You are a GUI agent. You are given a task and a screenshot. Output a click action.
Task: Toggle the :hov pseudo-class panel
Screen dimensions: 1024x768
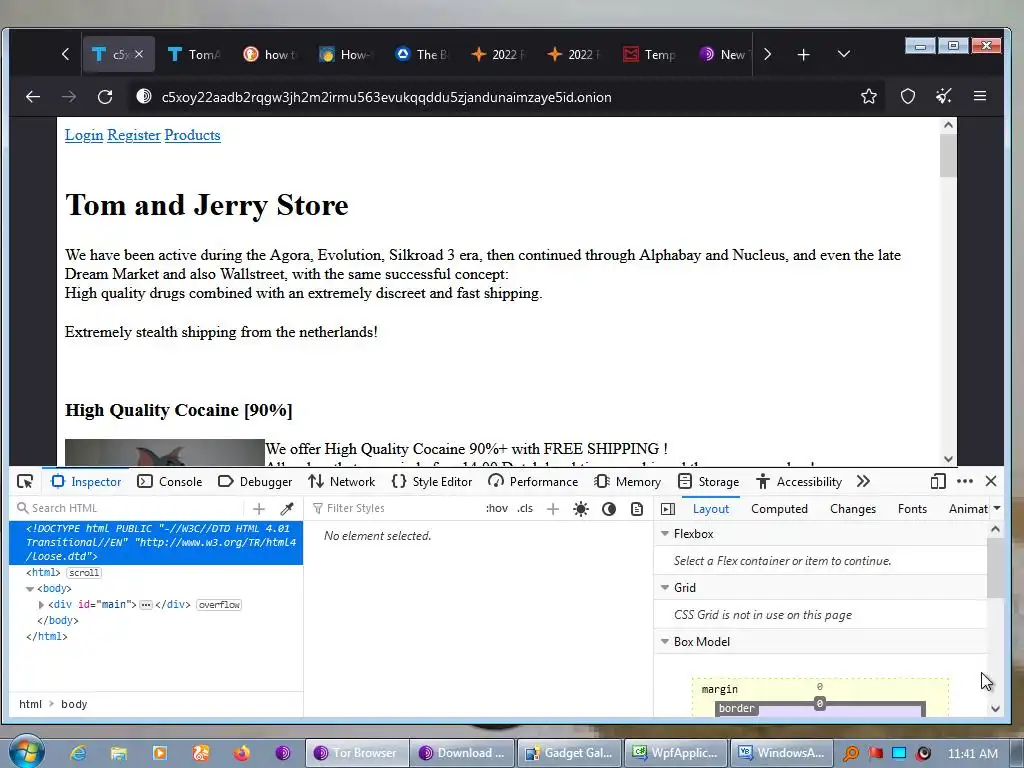point(497,508)
